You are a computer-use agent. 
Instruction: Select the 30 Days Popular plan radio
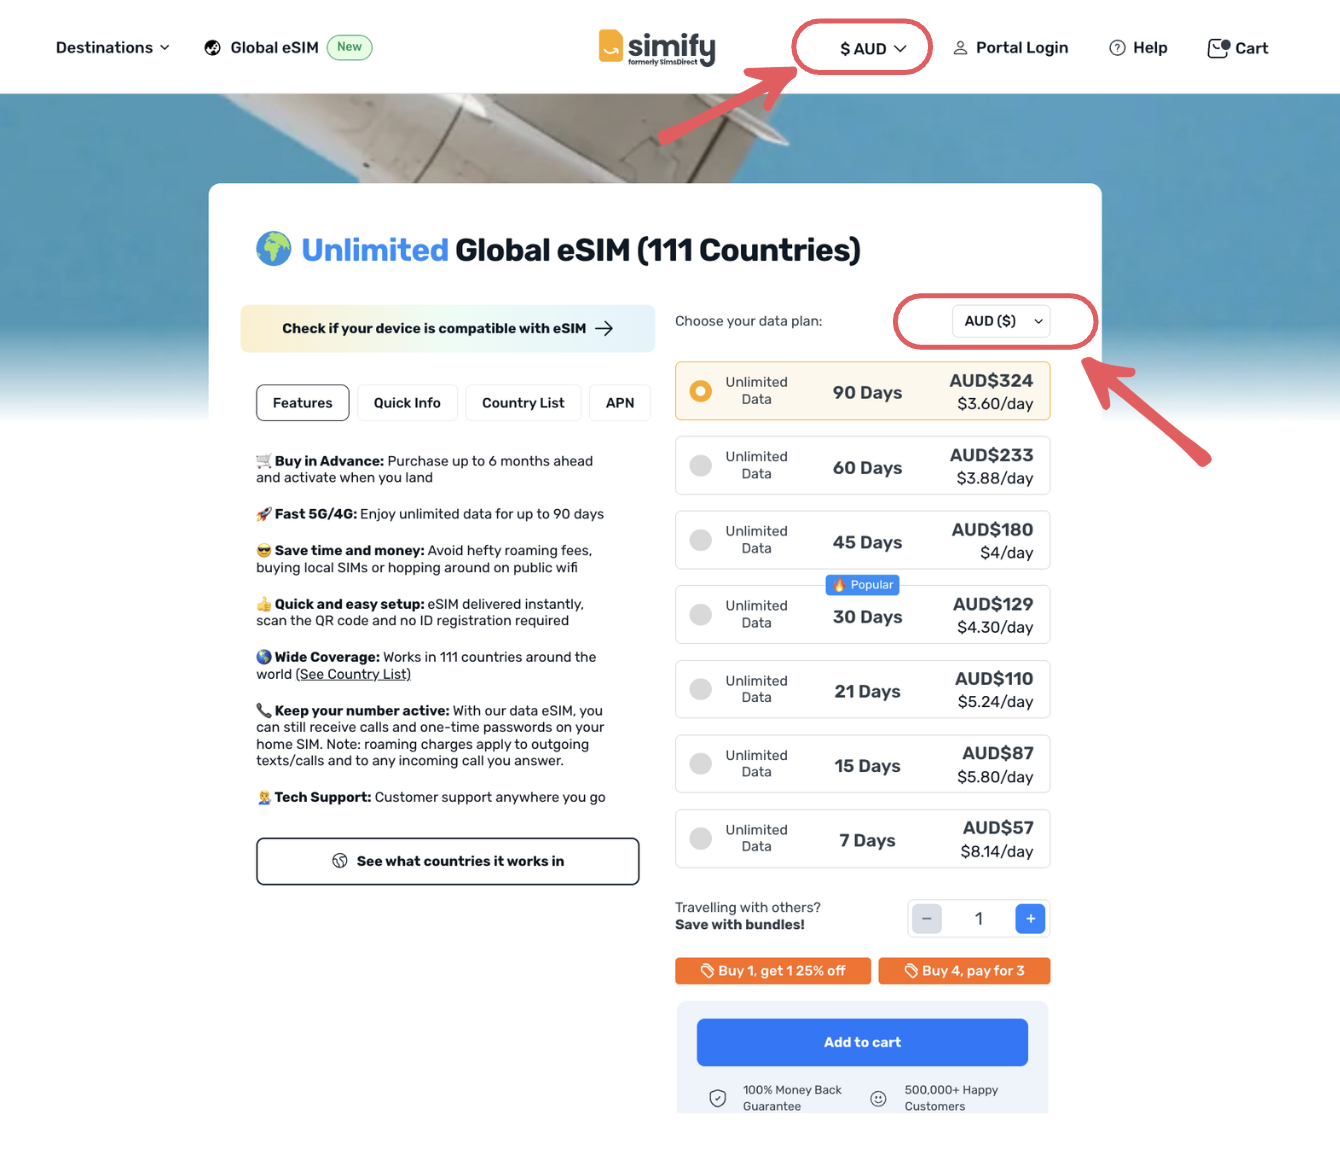[x=701, y=615]
